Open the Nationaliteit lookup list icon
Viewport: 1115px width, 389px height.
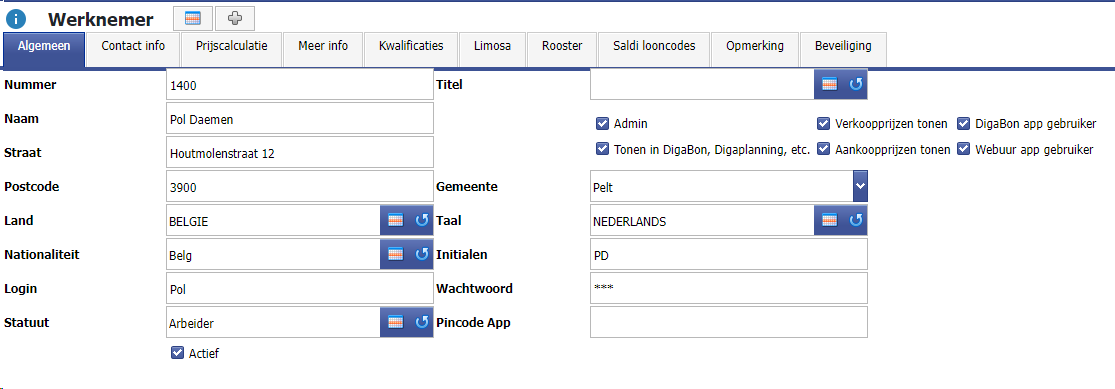coord(395,255)
